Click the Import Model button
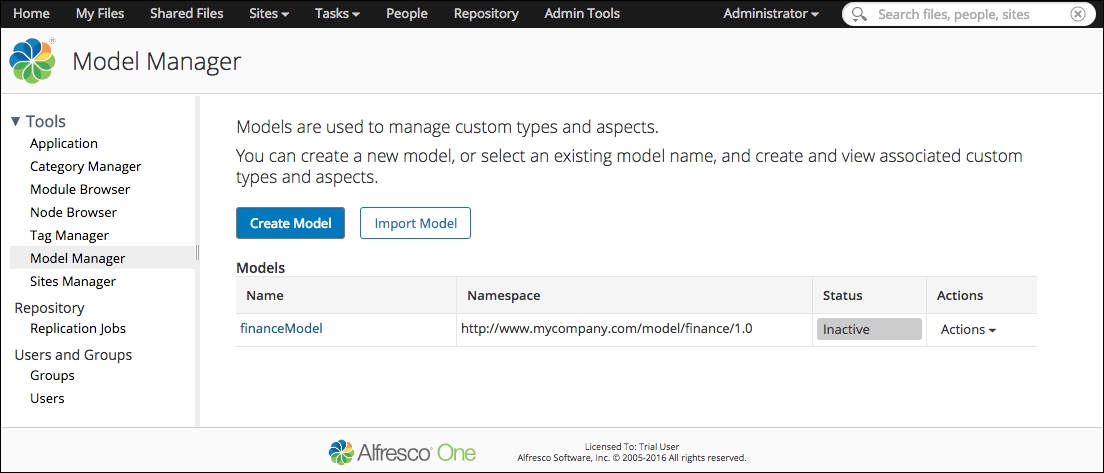This screenshot has width=1104, height=473. coord(415,223)
